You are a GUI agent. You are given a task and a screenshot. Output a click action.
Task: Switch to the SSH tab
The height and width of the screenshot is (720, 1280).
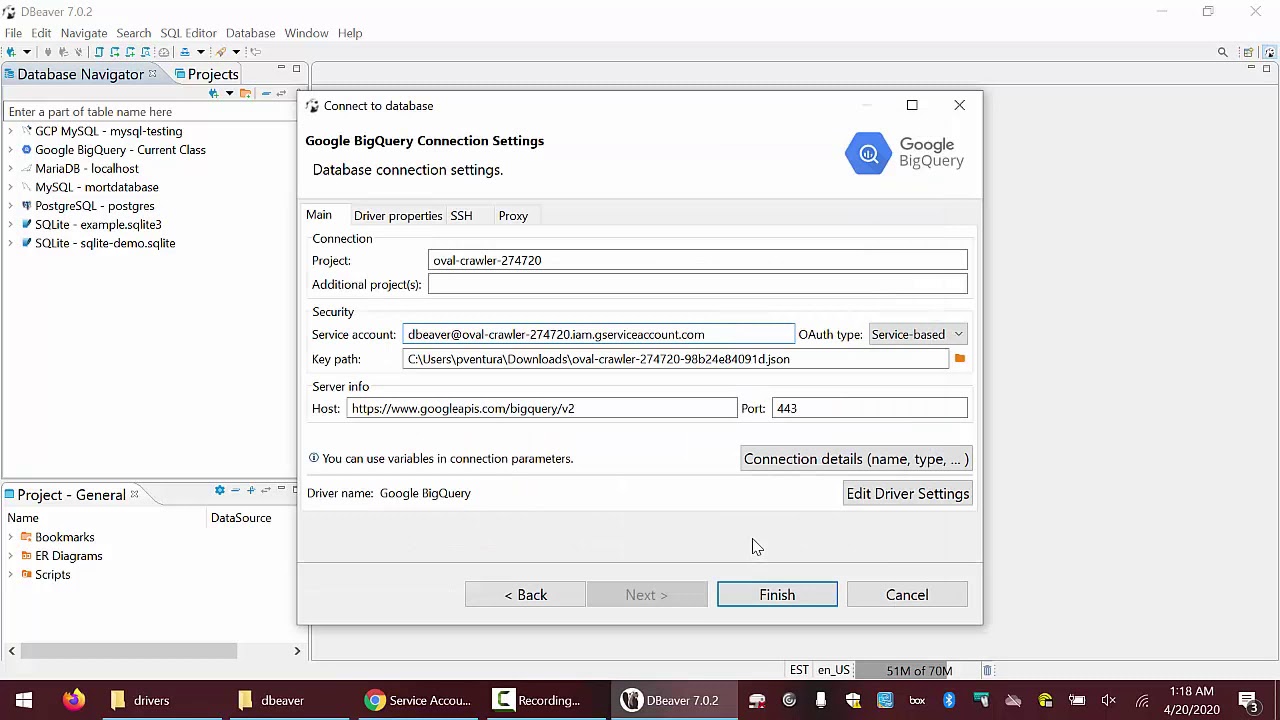pos(461,216)
